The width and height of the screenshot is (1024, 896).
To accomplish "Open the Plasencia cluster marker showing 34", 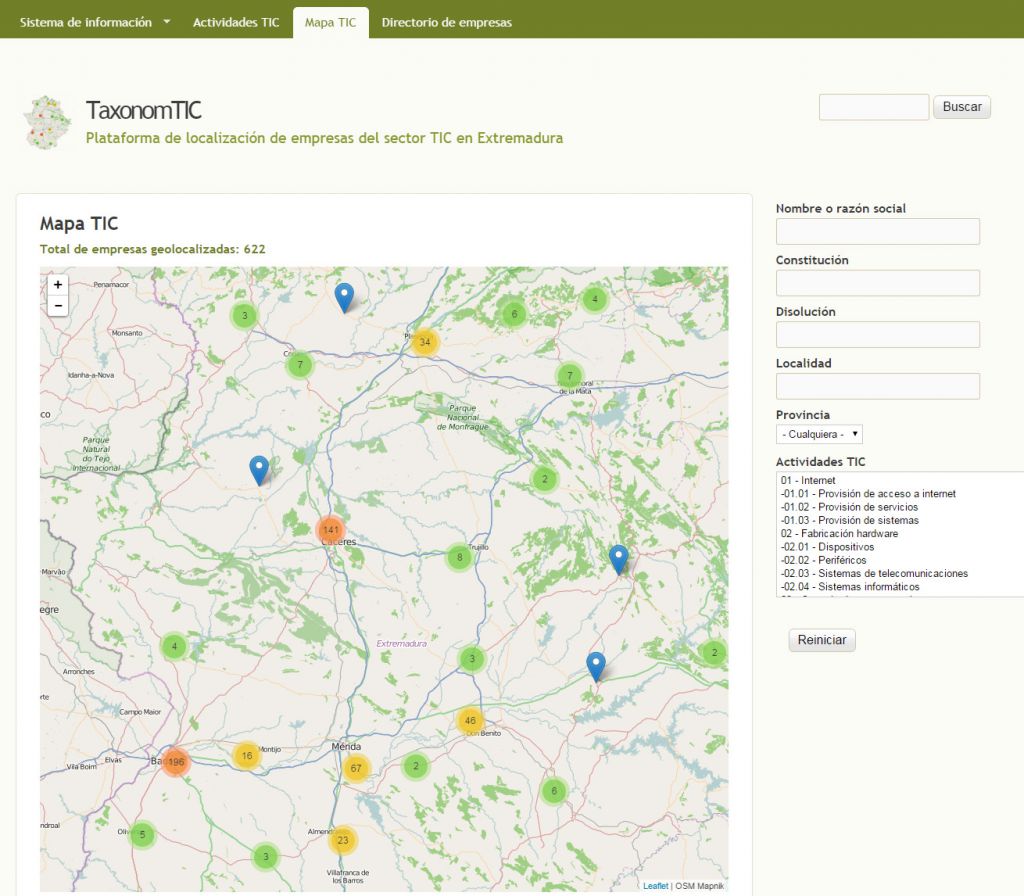I will [424, 342].
